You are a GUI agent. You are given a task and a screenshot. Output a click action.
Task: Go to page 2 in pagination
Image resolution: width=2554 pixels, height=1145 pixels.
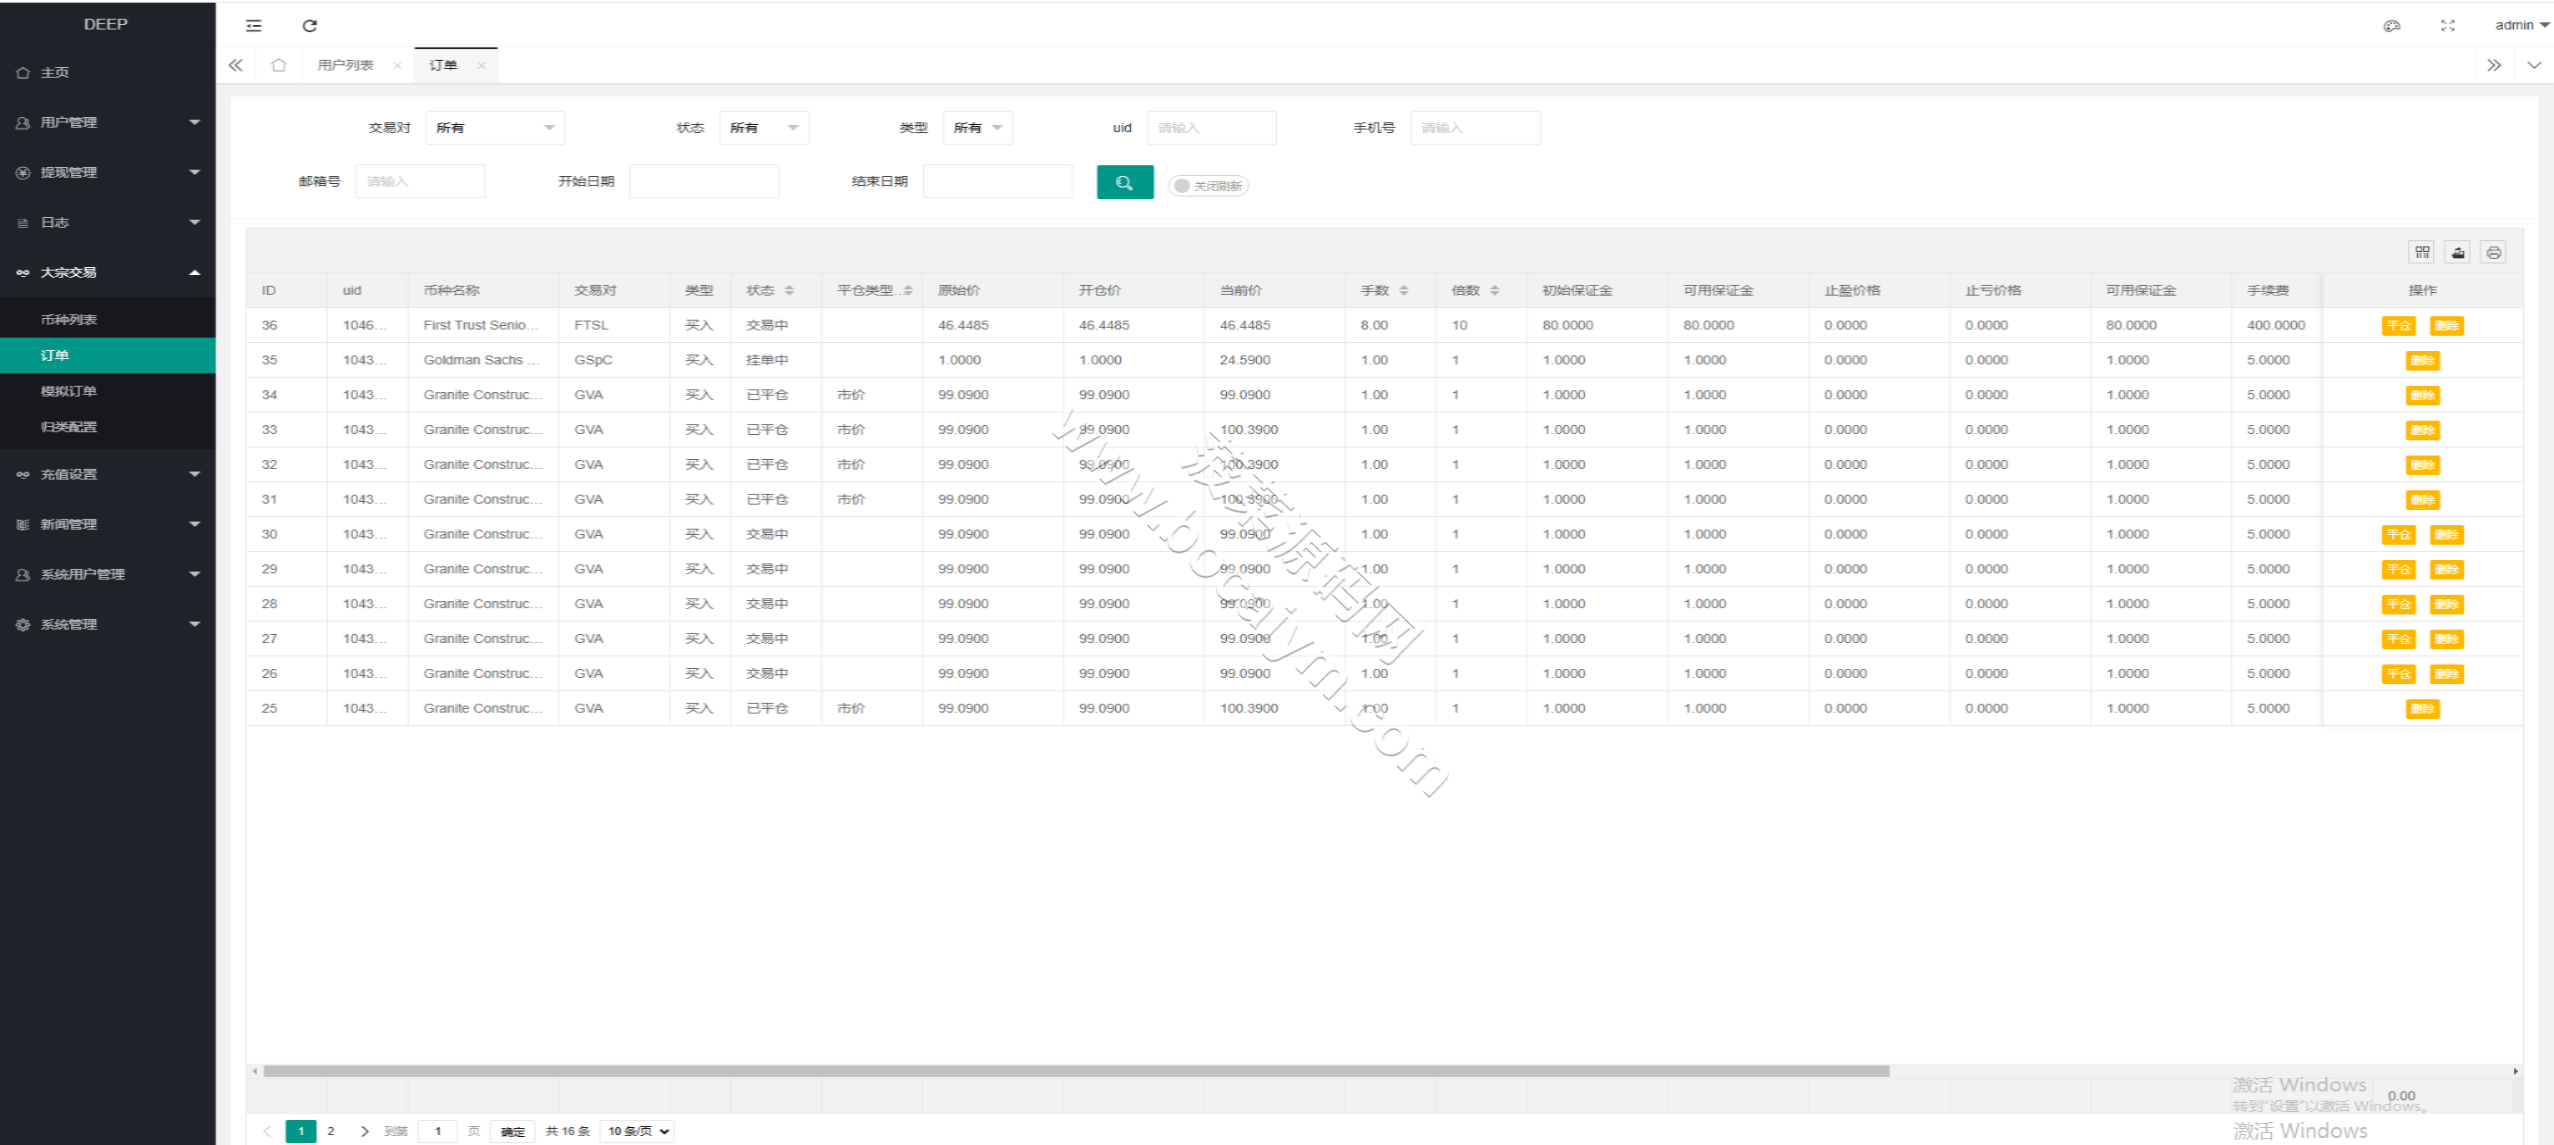coord(331,1131)
